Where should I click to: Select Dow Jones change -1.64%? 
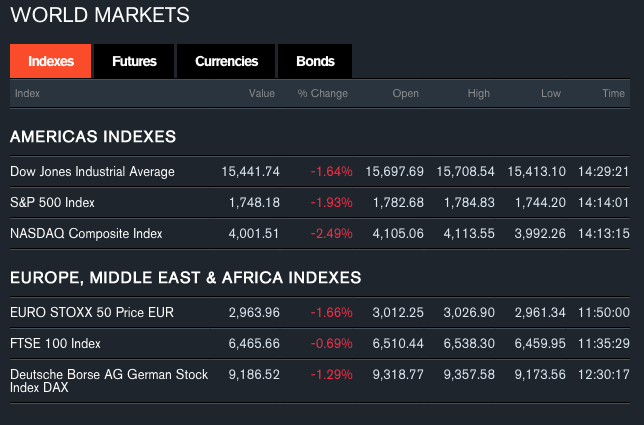[x=331, y=172]
